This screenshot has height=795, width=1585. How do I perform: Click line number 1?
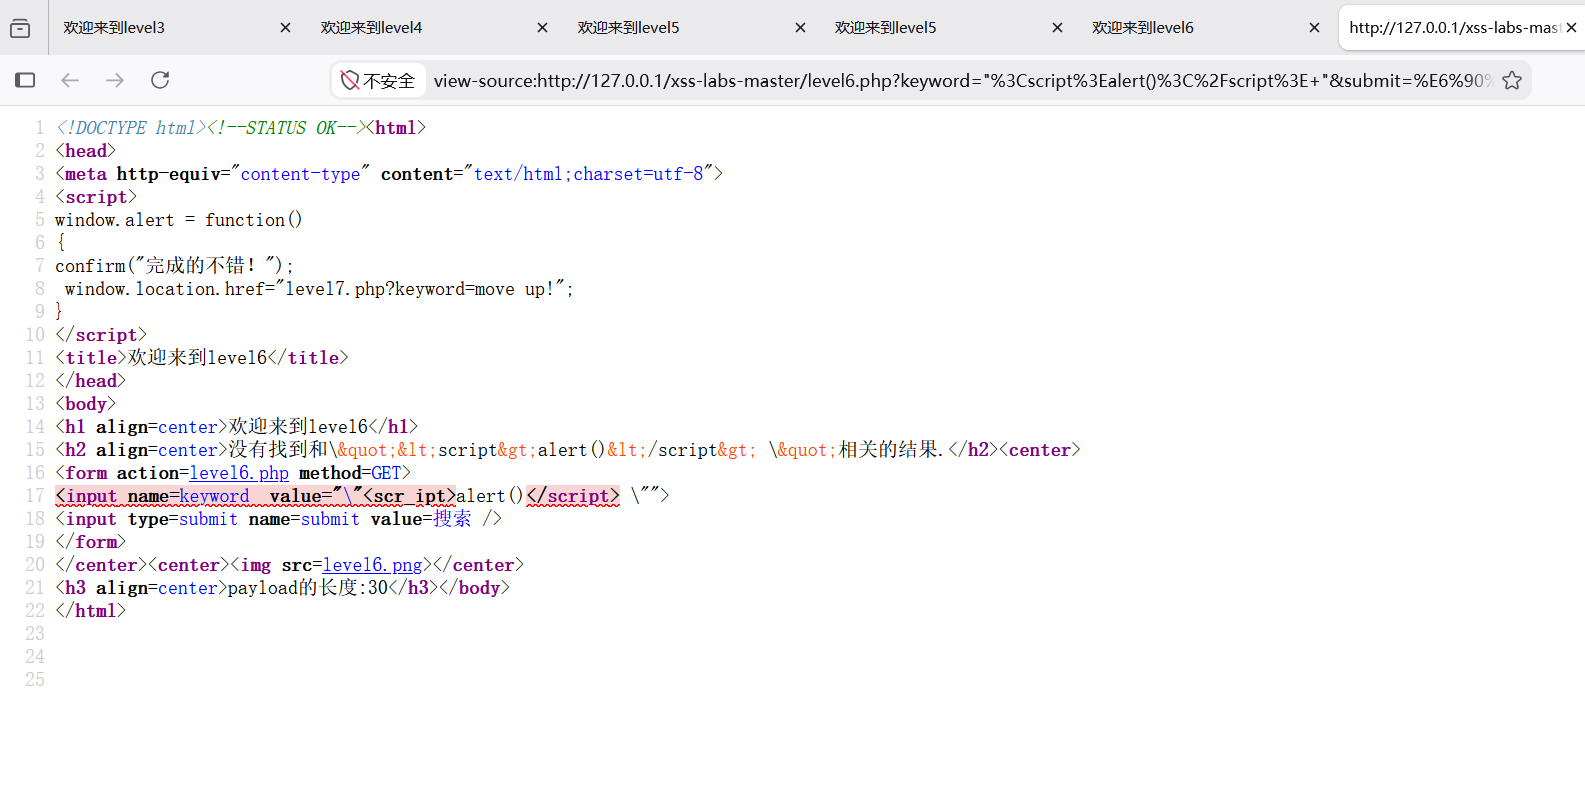pyautogui.click(x=40, y=128)
